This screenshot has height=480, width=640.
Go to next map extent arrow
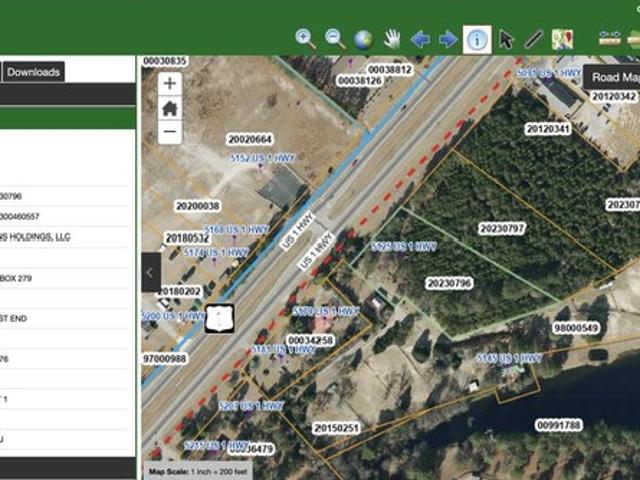(x=448, y=39)
